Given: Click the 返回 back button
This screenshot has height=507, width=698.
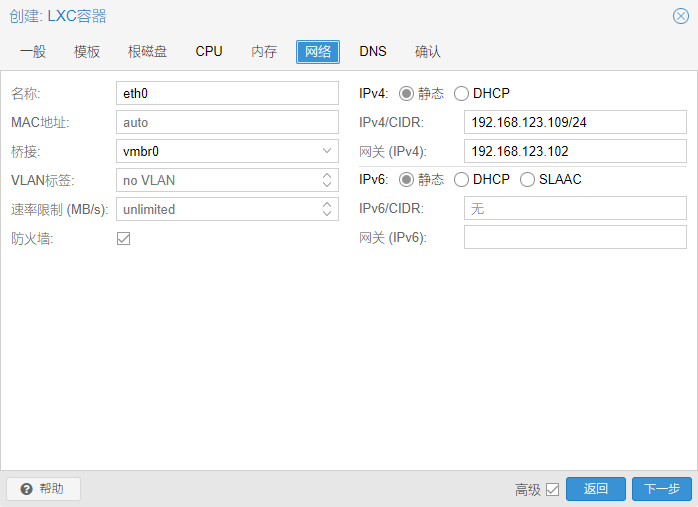Looking at the screenshot, I should (x=596, y=489).
